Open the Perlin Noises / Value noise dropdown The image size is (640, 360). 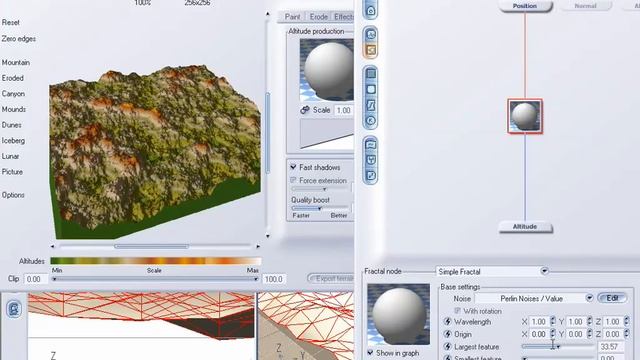point(589,298)
